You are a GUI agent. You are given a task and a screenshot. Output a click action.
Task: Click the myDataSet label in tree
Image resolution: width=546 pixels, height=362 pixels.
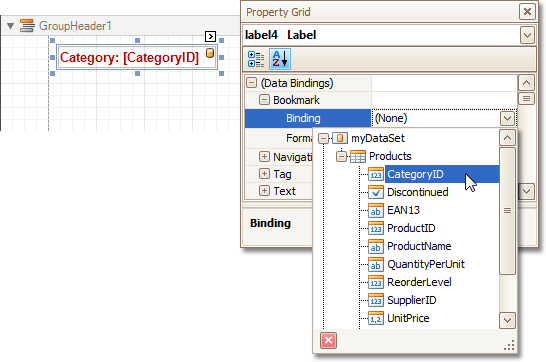[x=378, y=138]
